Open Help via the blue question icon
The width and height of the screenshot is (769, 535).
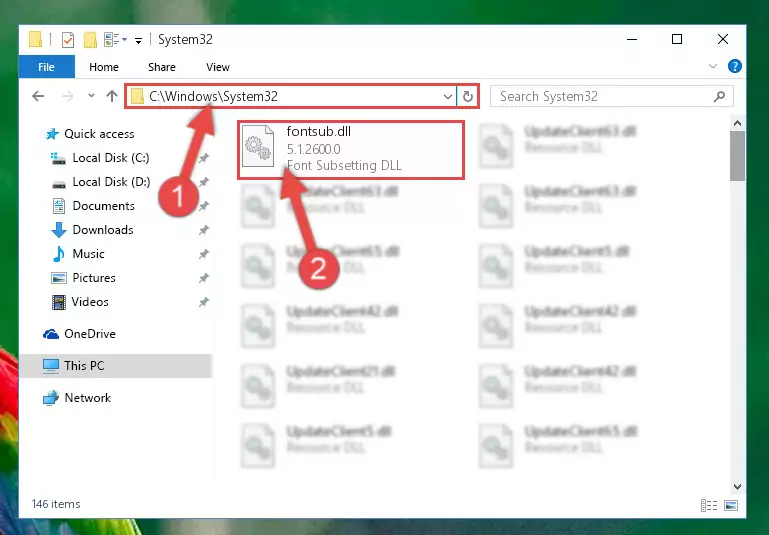735,66
